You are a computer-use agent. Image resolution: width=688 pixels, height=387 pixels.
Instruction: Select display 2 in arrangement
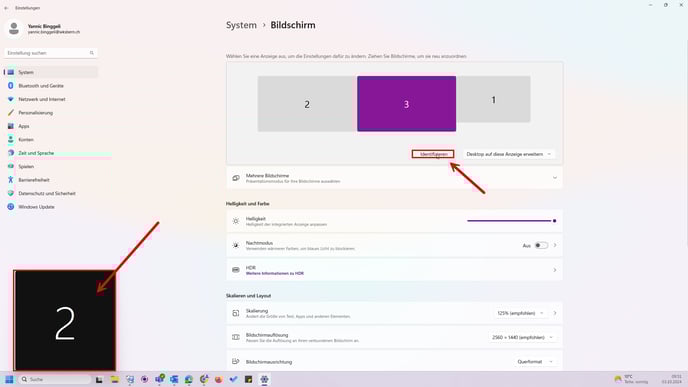click(x=307, y=104)
